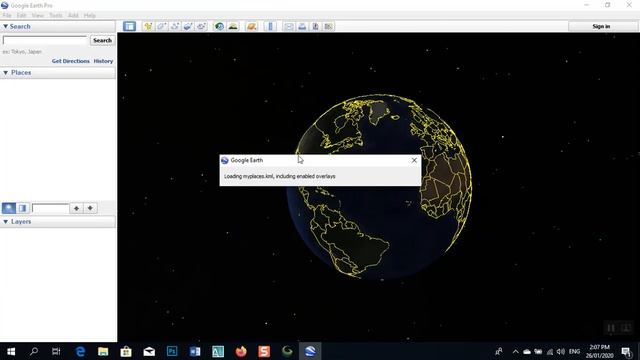
Task: Select the Ruler tool icon
Action: (x=270, y=26)
